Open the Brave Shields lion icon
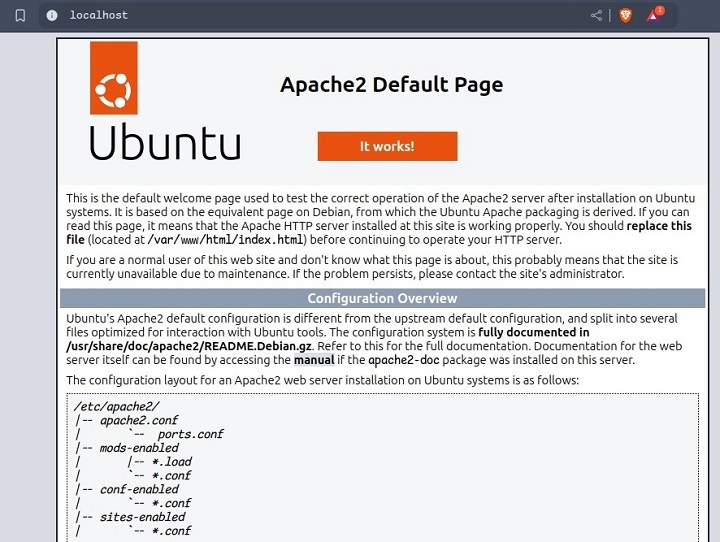The width and height of the screenshot is (720, 542). pos(626,15)
